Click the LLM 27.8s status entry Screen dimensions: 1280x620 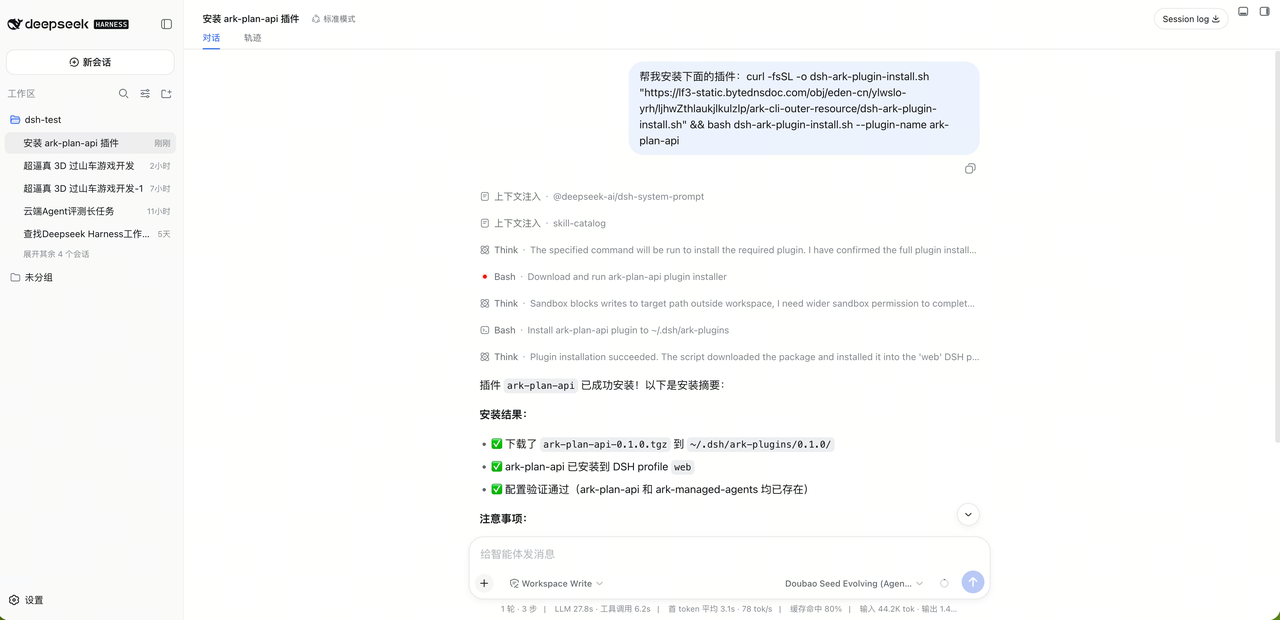(x=575, y=609)
